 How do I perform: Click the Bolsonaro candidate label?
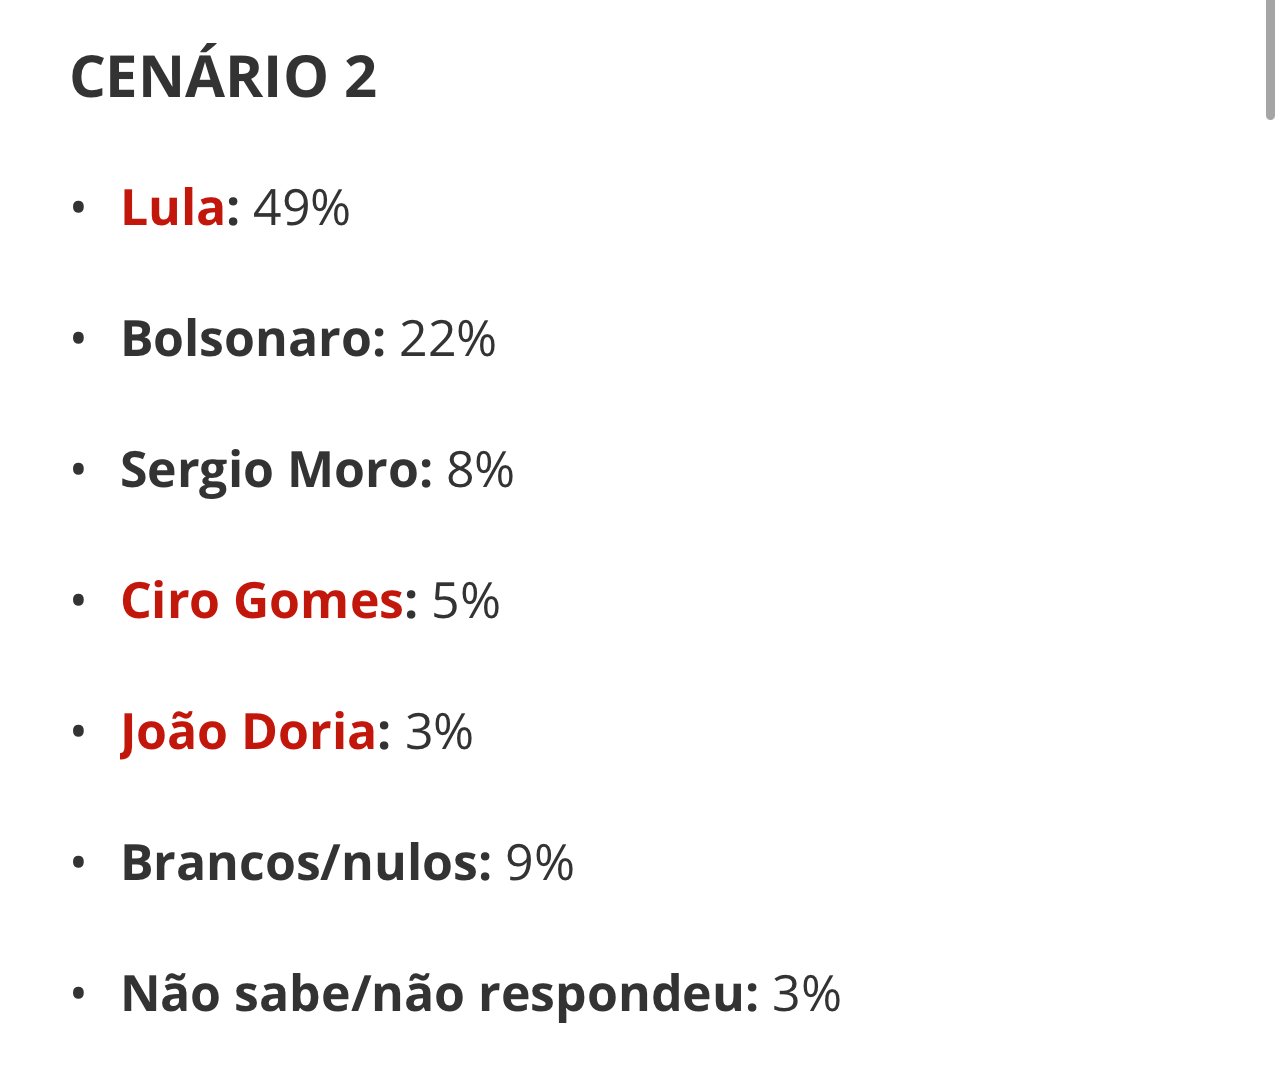[x=252, y=339]
